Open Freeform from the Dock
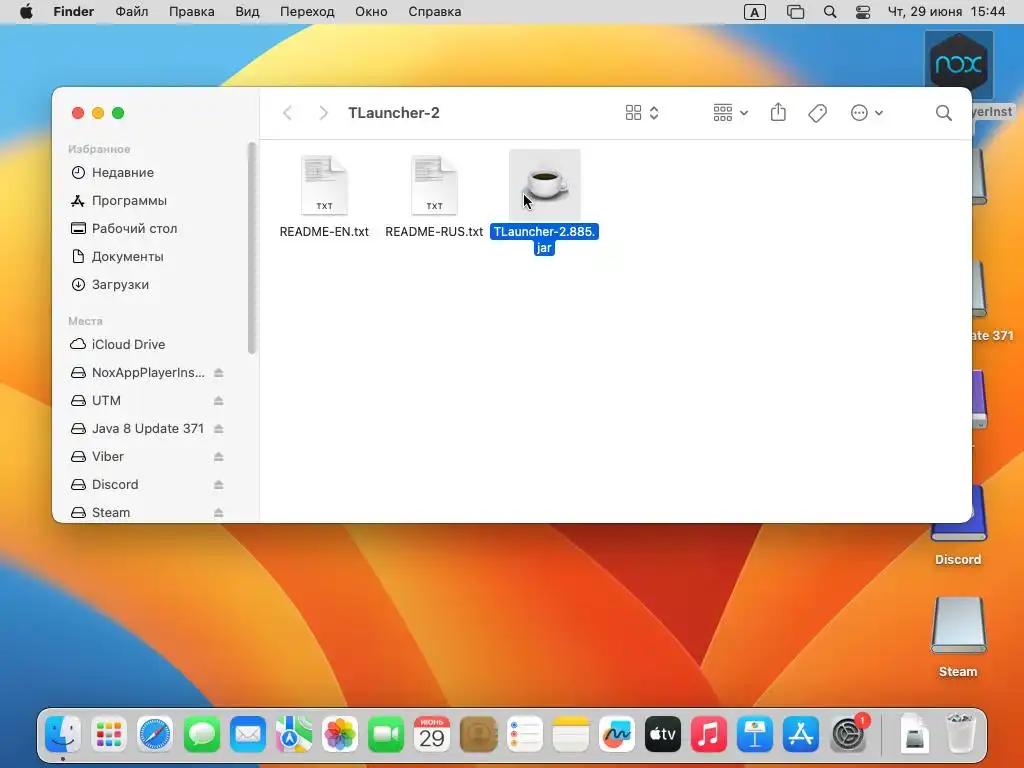This screenshot has width=1024, height=768. click(616, 734)
